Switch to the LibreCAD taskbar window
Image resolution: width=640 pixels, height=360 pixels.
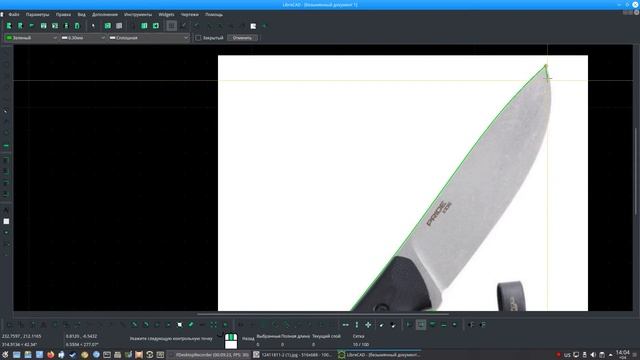pyautogui.click(x=379, y=355)
